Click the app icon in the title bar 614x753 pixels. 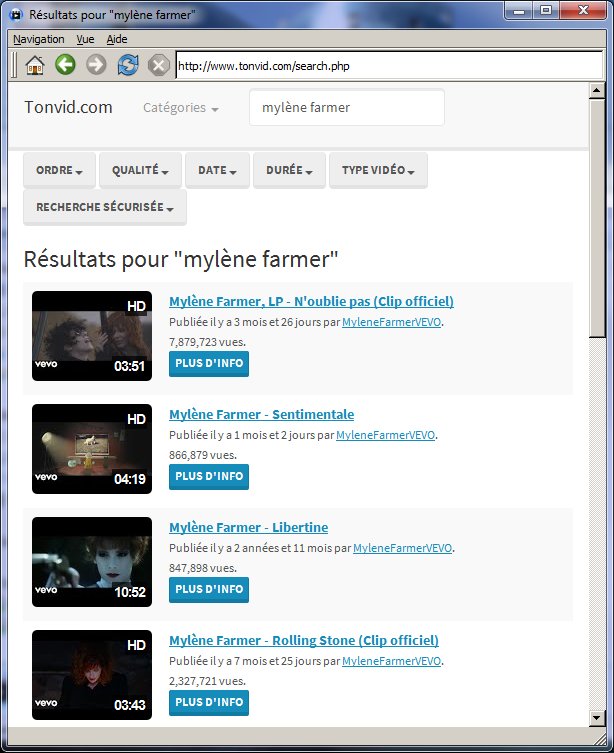pyautogui.click(x=16, y=14)
